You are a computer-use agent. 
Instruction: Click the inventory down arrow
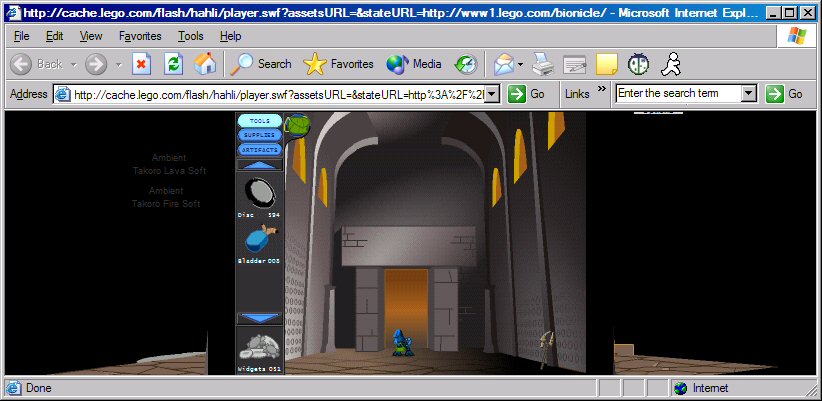[x=260, y=318]
